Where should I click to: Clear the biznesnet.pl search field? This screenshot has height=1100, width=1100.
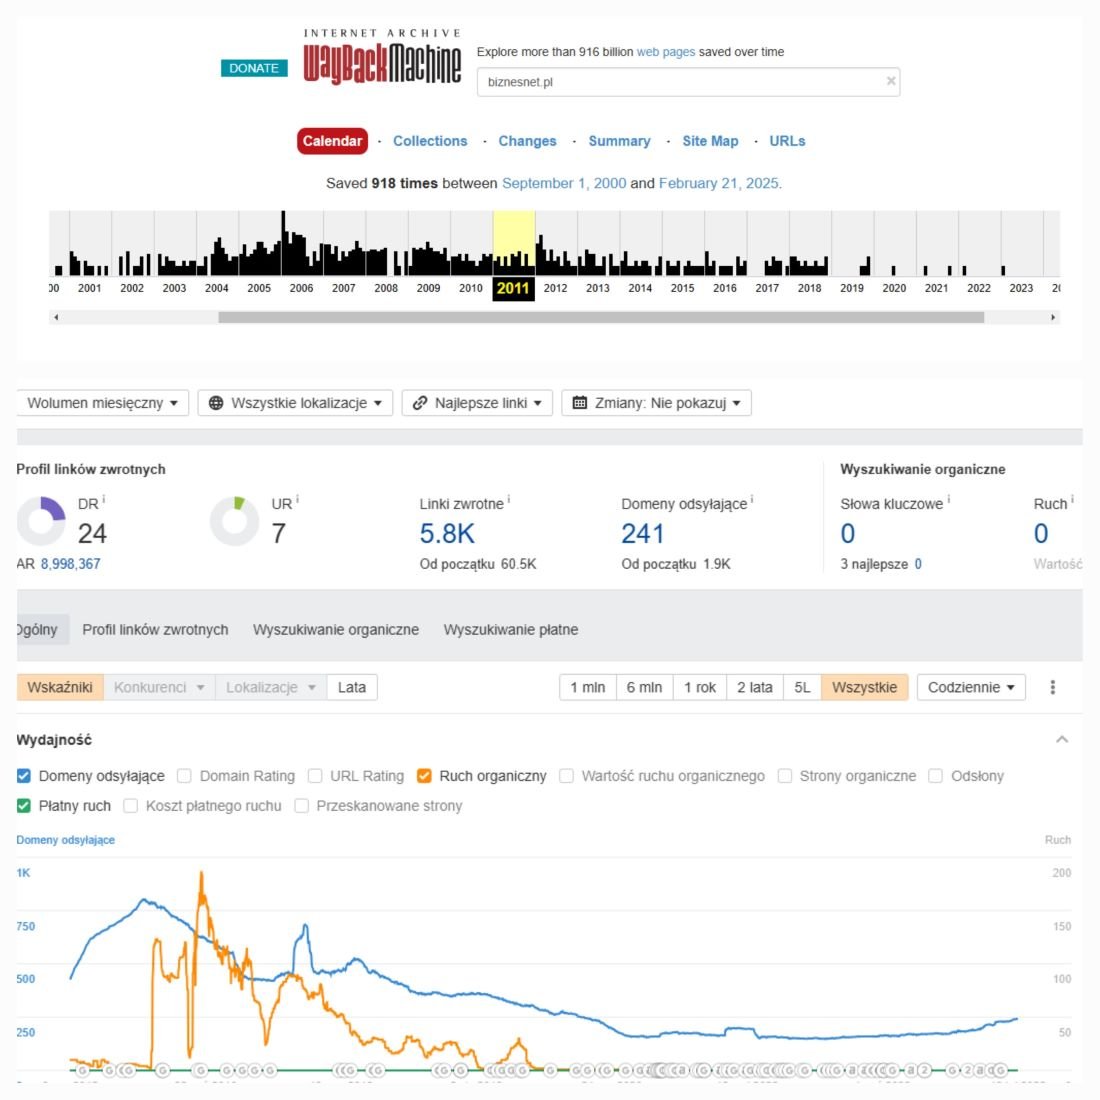(890, 82)
